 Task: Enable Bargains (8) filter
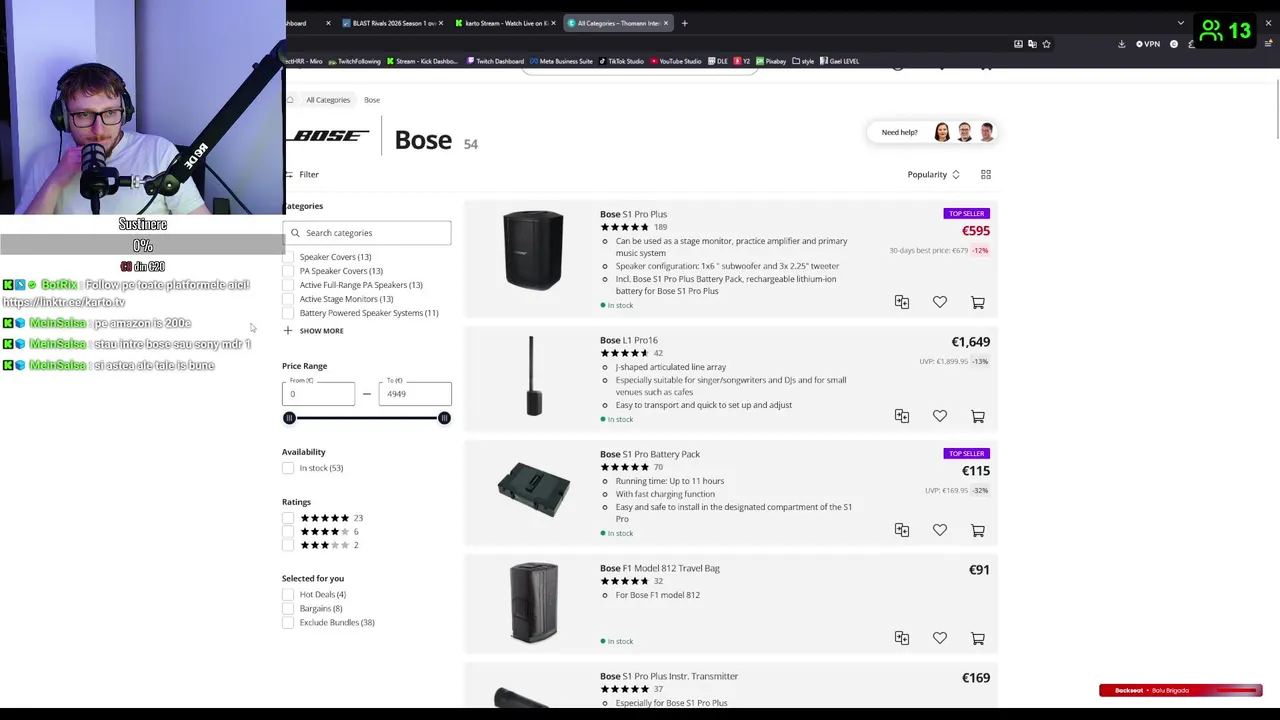289,608
